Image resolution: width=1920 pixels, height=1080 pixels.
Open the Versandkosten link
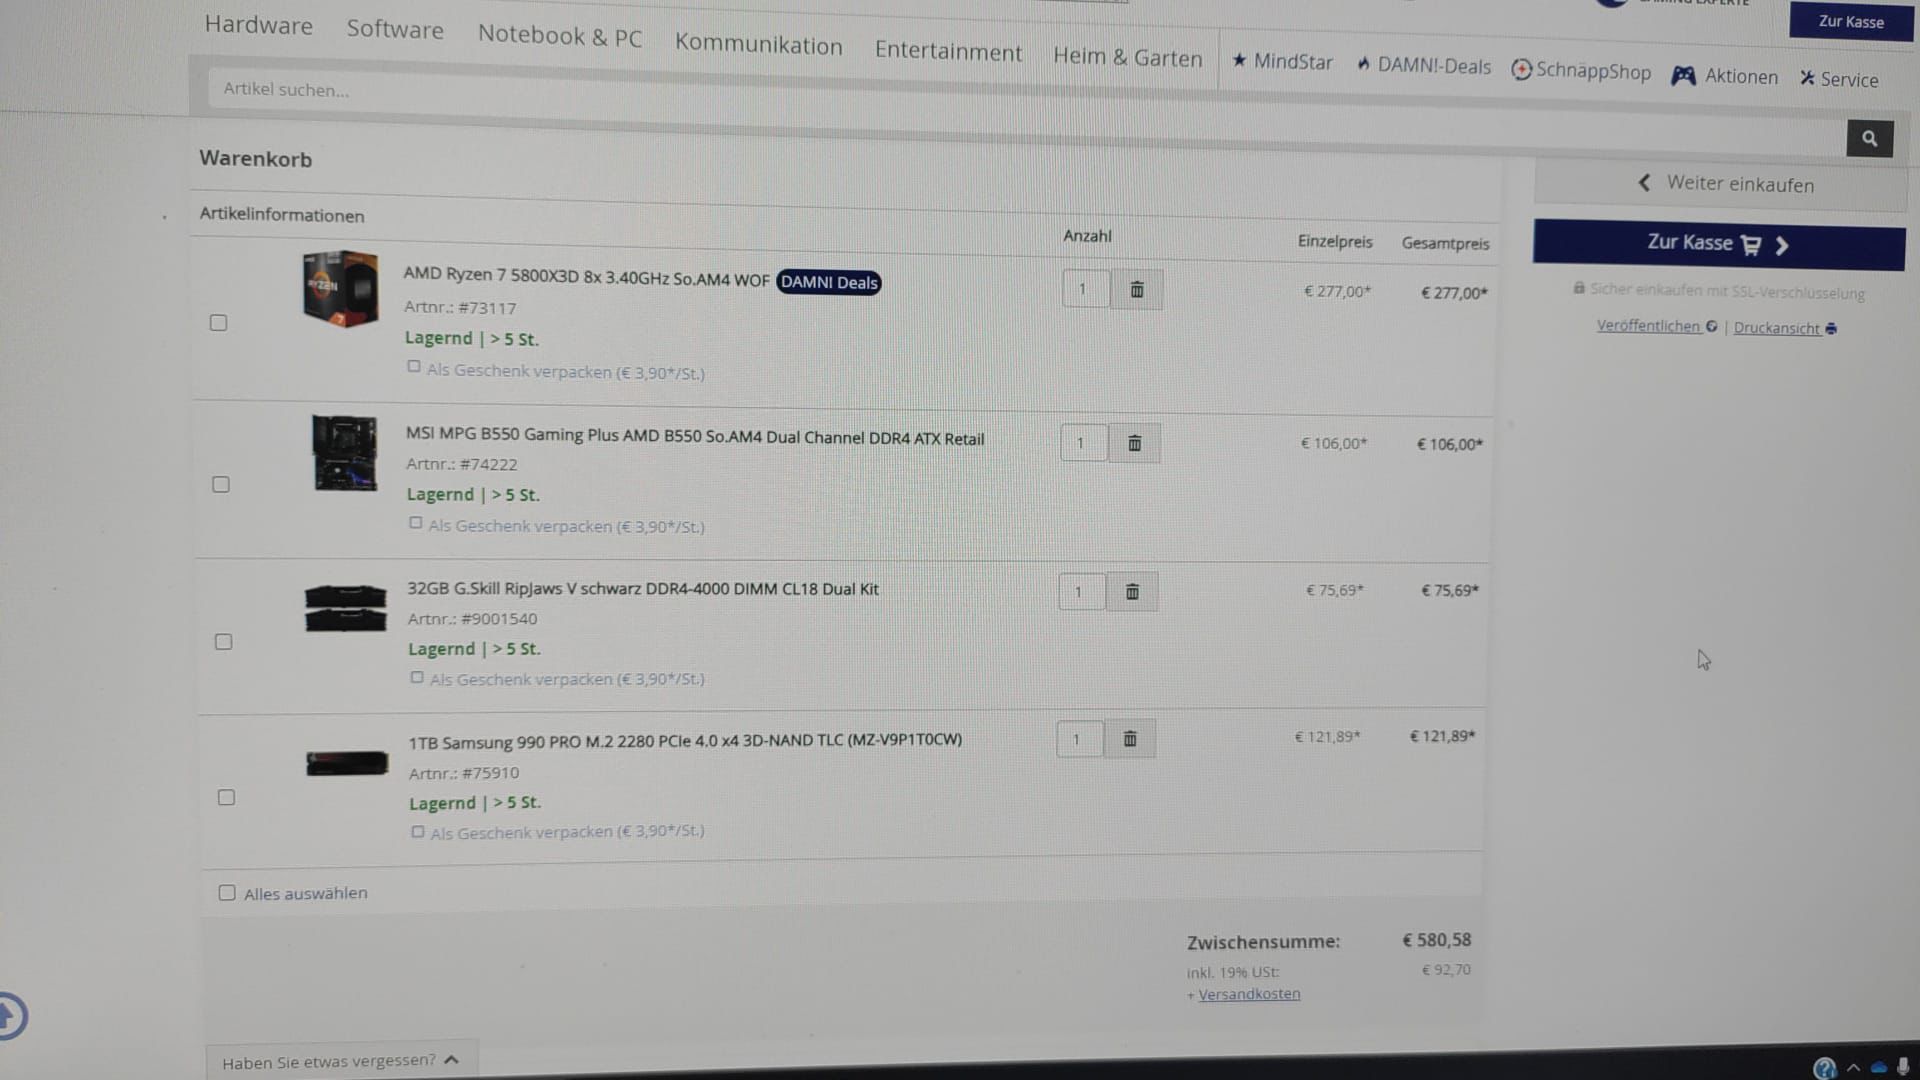[x=1249, y=994]
